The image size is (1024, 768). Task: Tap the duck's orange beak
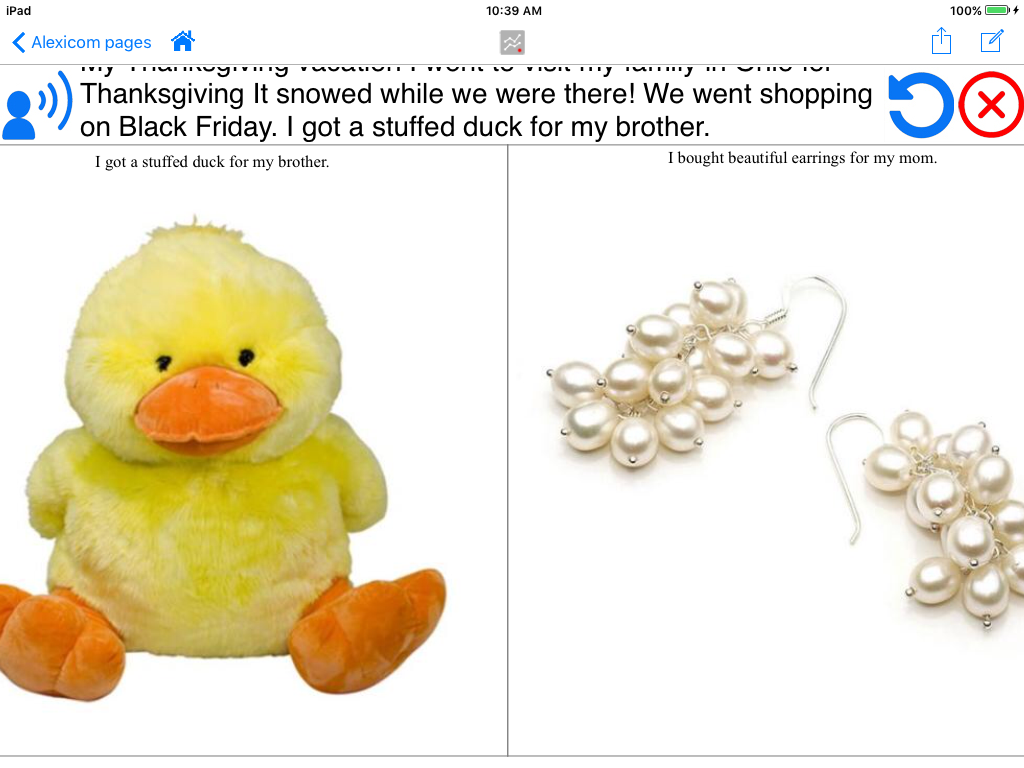pos(208,410)
